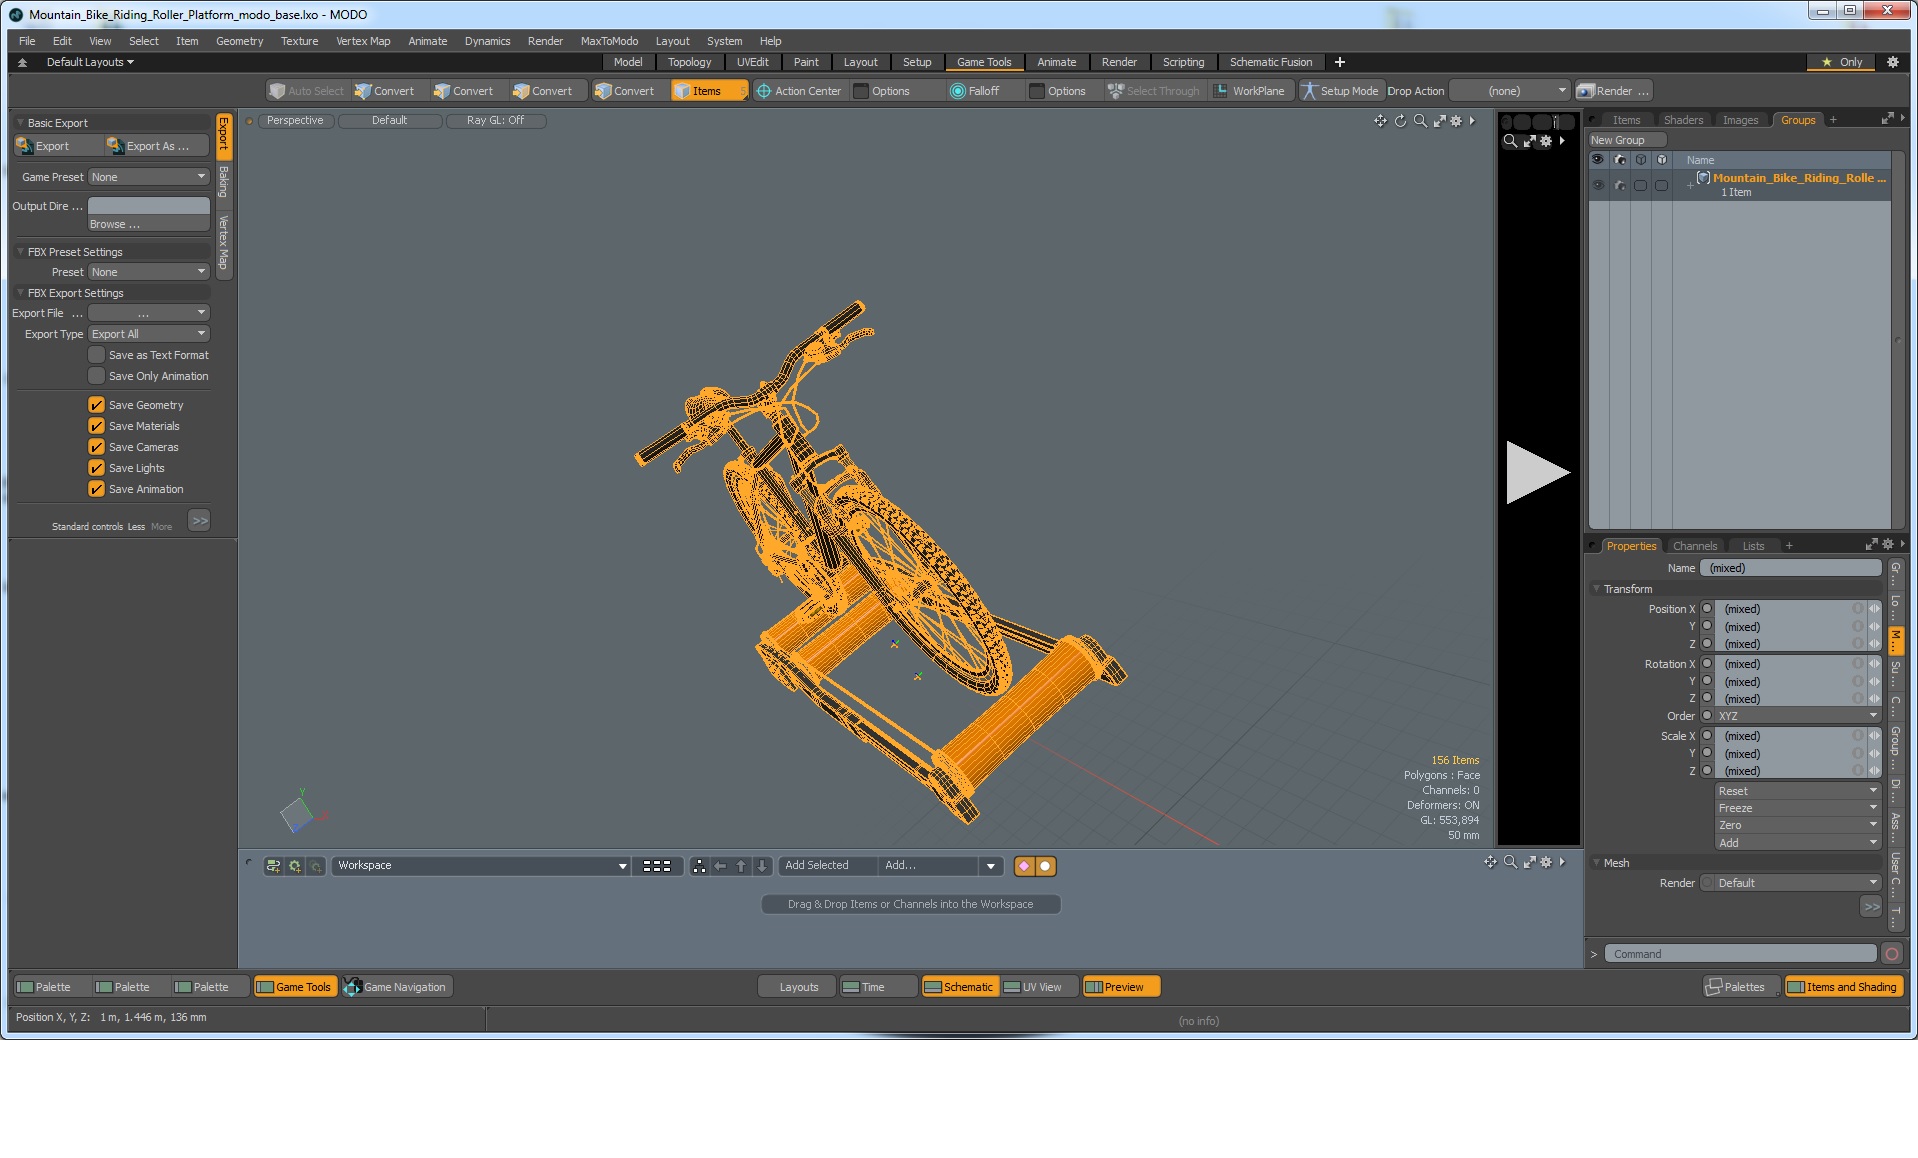Enable Save Only Animation
The height and width of the screenshot is (1158, 1918).
pyautogui.click(x=96, y=376)
